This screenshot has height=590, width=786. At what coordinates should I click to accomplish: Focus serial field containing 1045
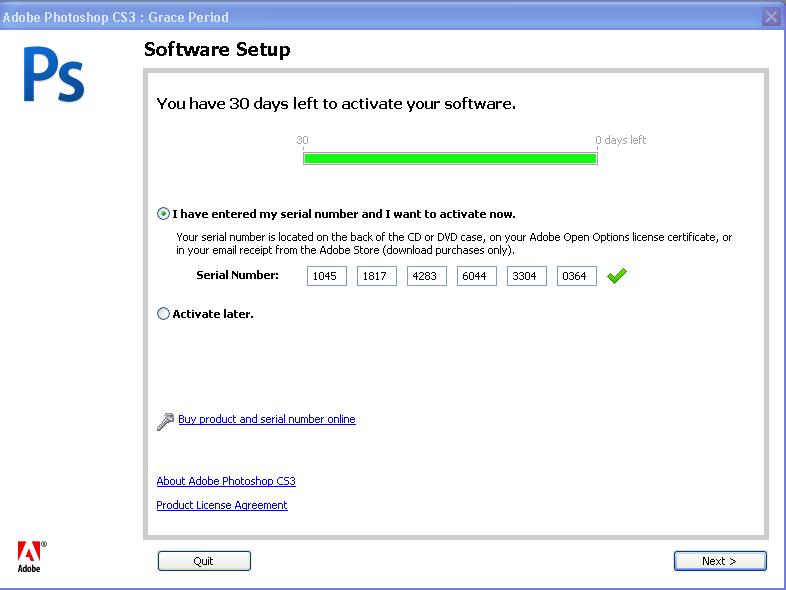coord(327,276)
